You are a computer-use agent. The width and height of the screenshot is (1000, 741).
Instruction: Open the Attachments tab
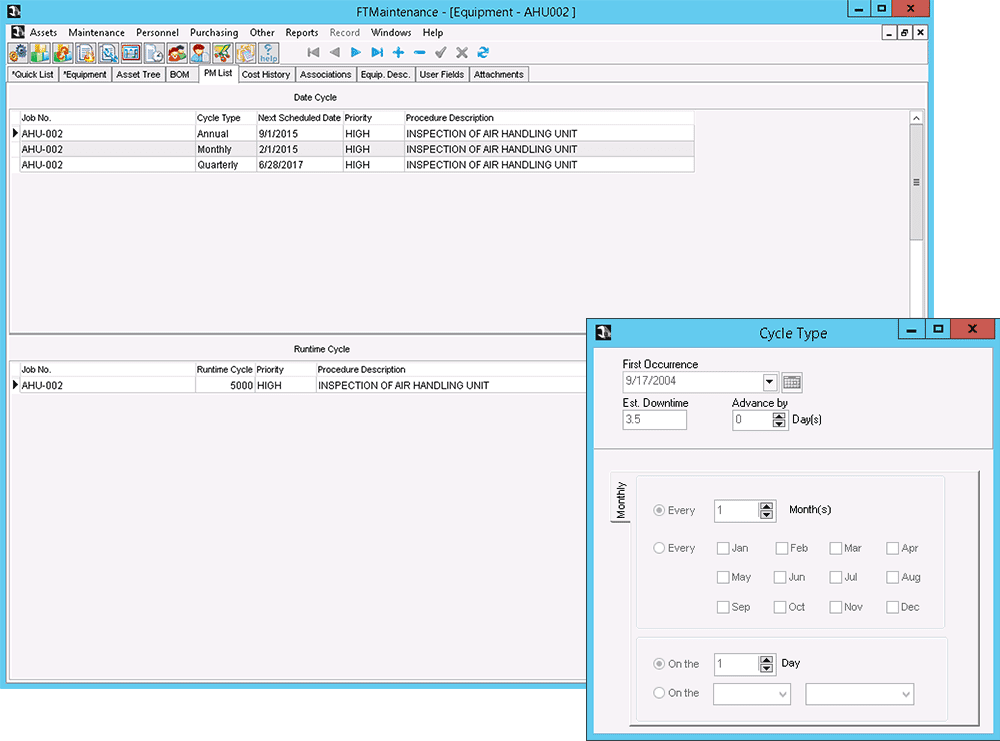[x=499, y=75]
